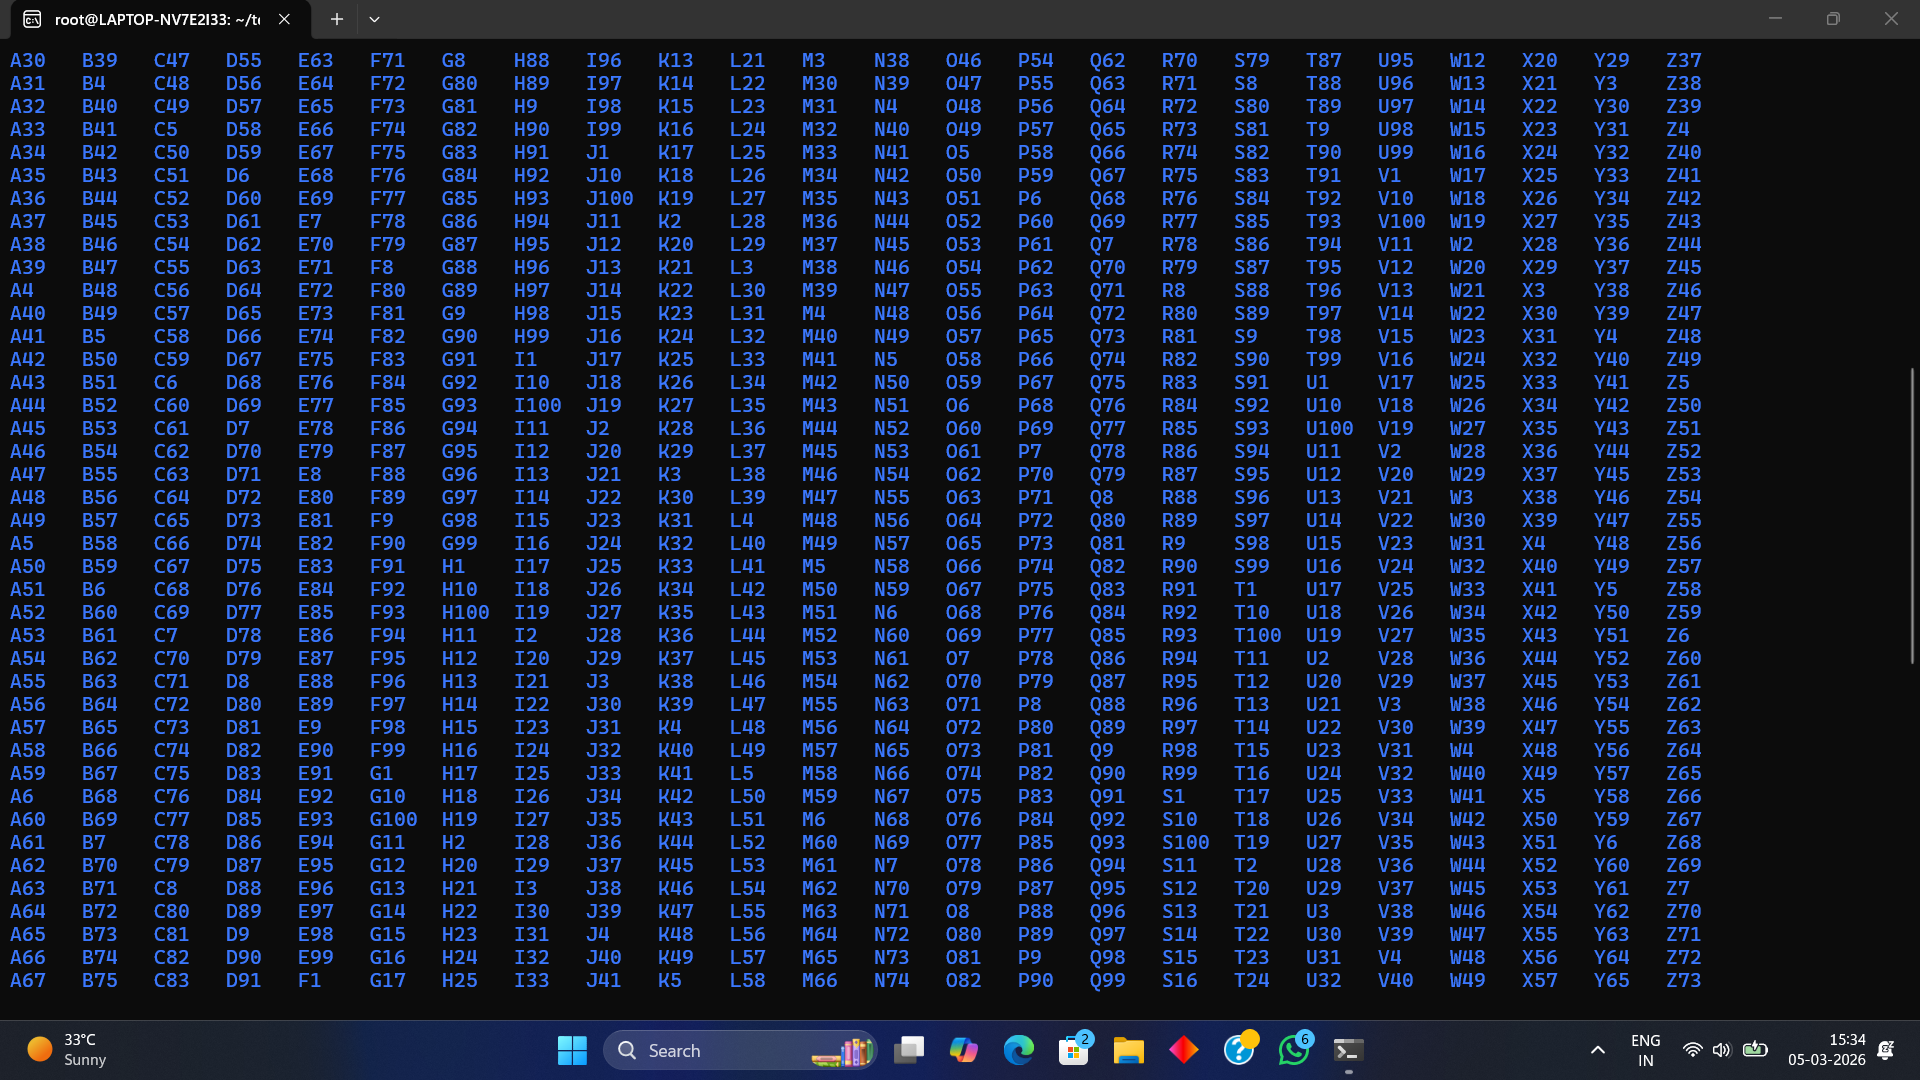Open the clock and date flyout
Image resolution: width=1920 pixels, height=1080 pixels.
tap(1826, 1050)
